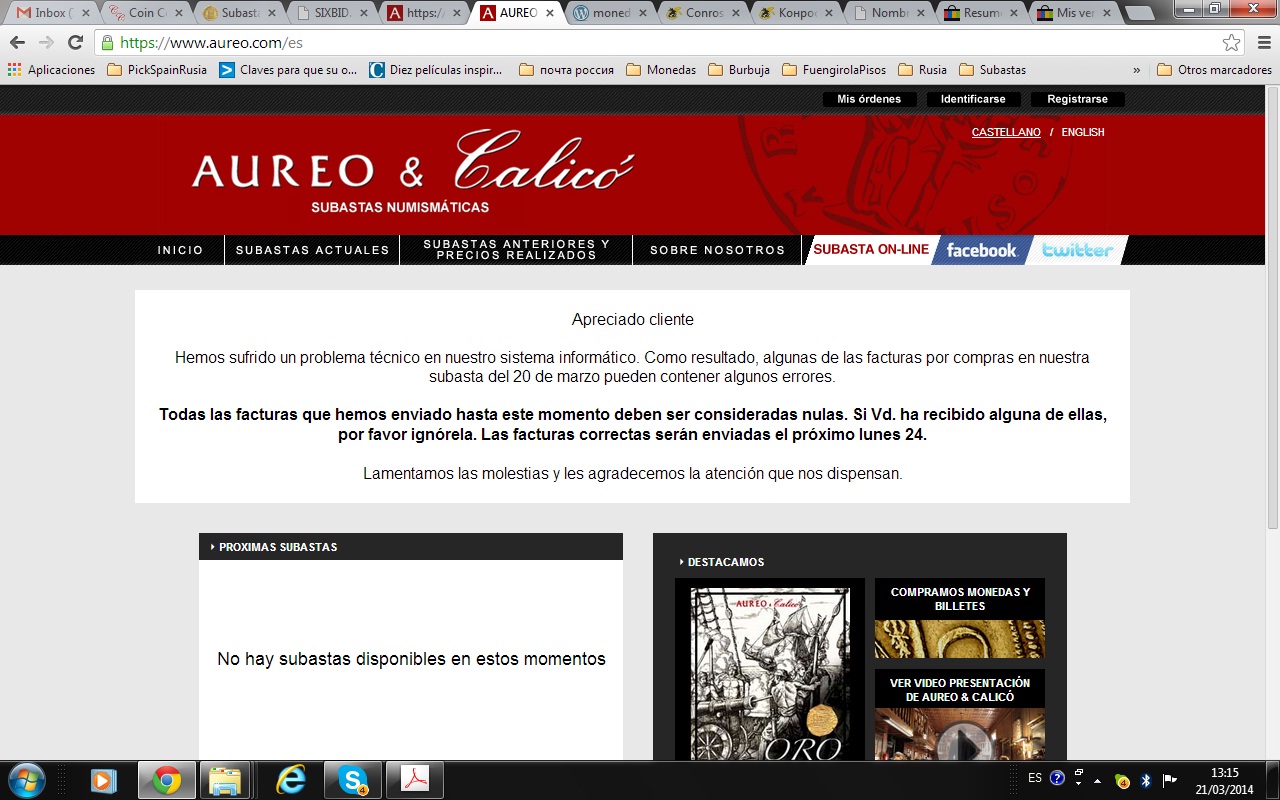This screenshot has height=800, width=1280.
Task: Click the Registrarse button
Action: point(1077,99)
